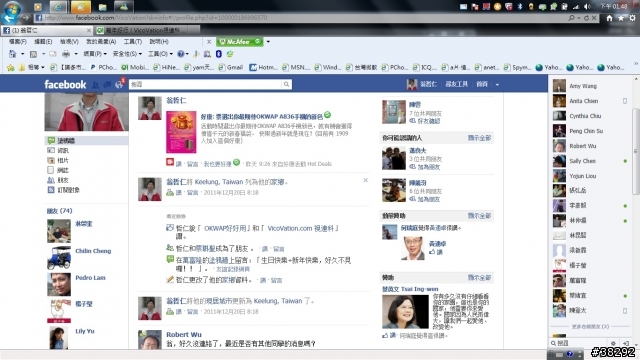This screenshot has width=640, height=360.
Task: Go forward with the IE forward arrow
Action: pyautogui.click(x=26, y=18)
